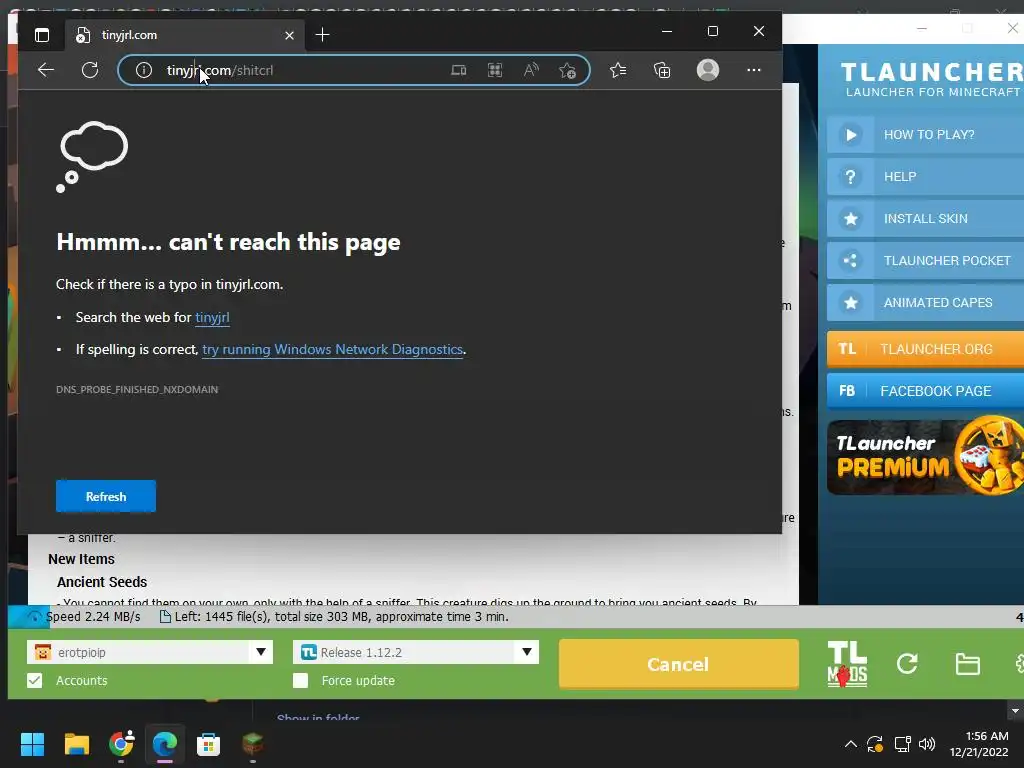The height and width of the screenshot is (768, 1024).
Task: Search the web for tinyjrl link
Action: click(x=212, y=317)
